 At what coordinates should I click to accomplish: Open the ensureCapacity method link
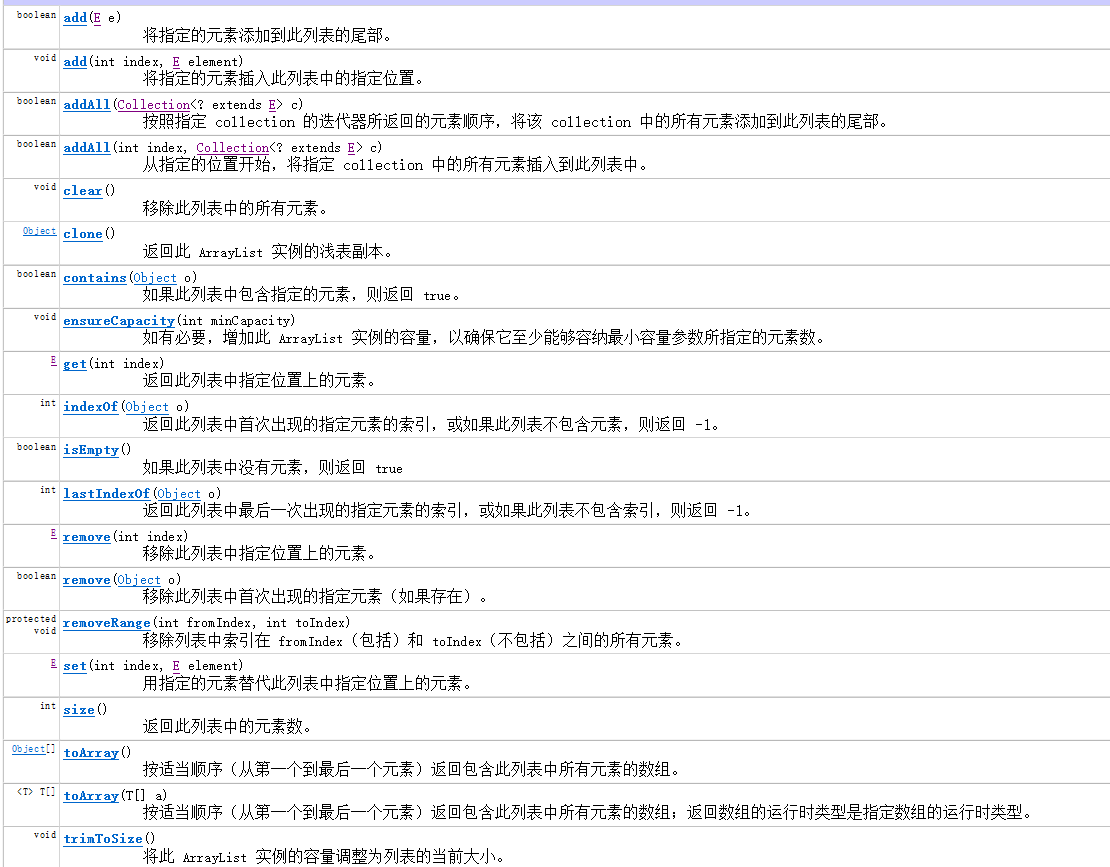118,321
